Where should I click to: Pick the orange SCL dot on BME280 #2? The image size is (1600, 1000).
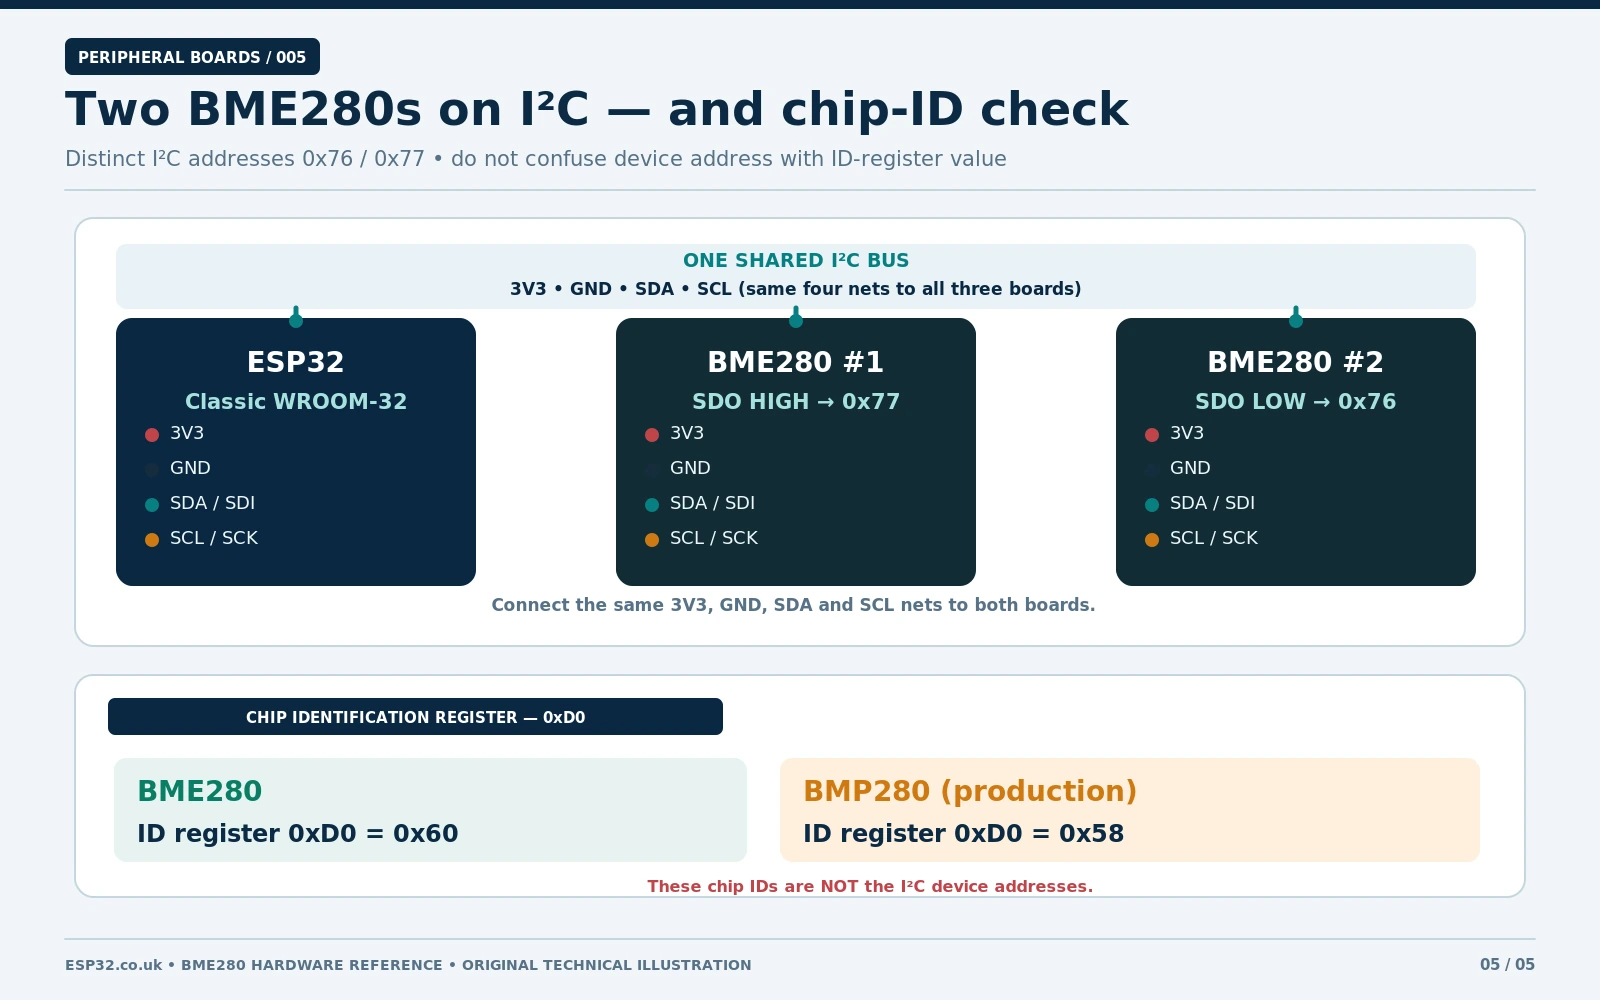pos(1152,540)
